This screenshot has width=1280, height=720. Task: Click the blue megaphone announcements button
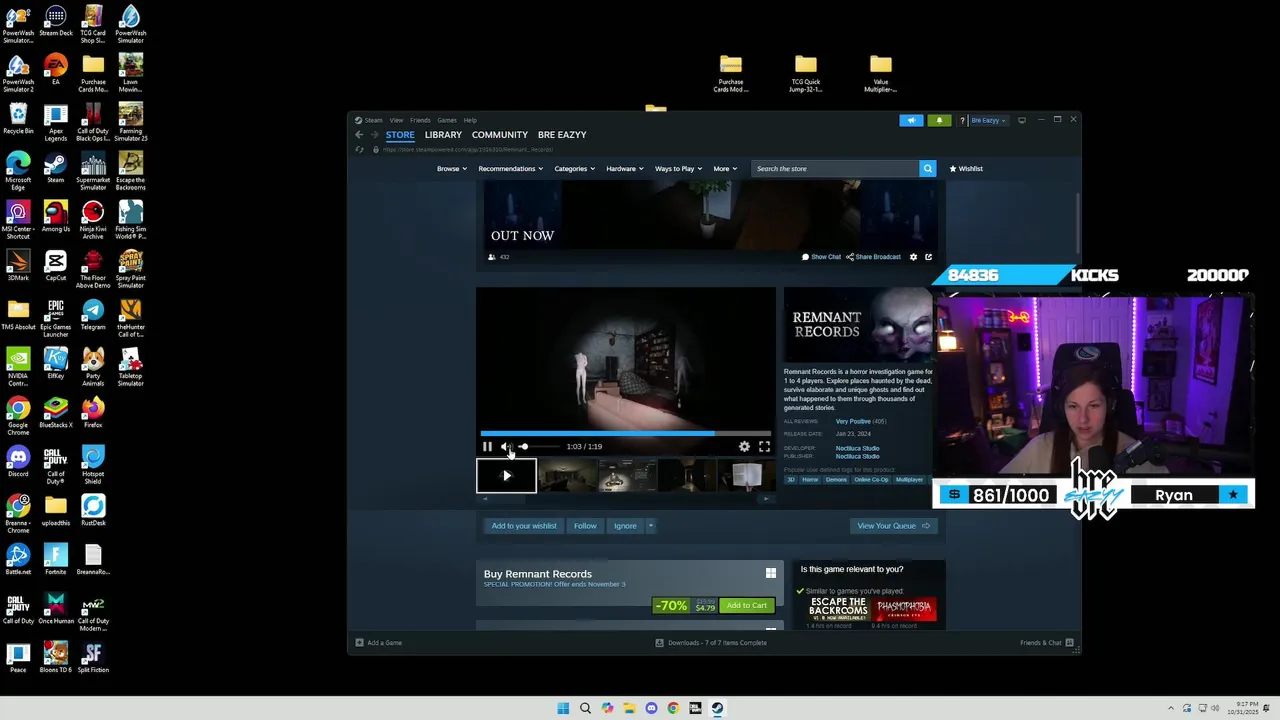pos(911,120)
